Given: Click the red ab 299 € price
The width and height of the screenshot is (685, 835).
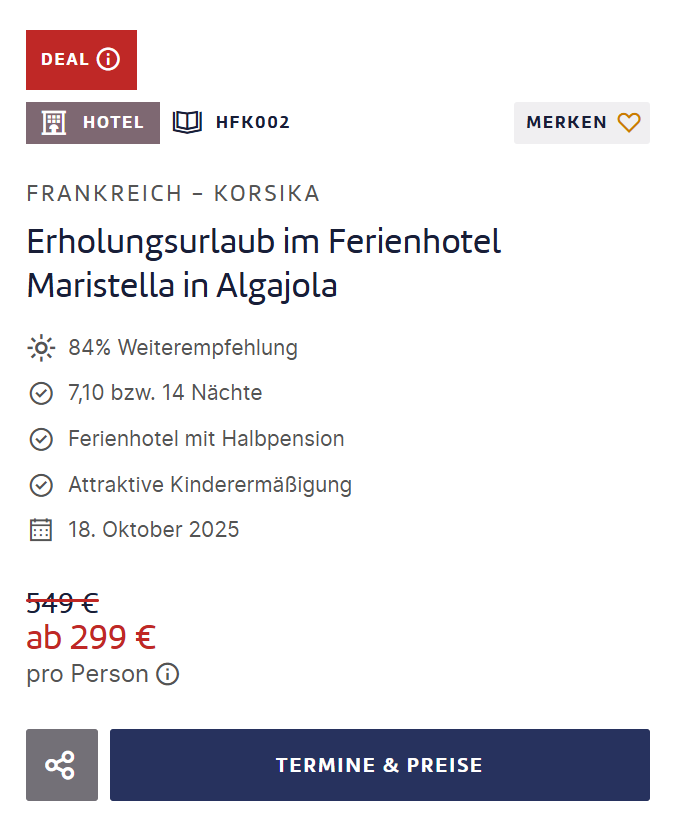Looking at the screenshot, I should pyautogui.click(x=91, y=637).
